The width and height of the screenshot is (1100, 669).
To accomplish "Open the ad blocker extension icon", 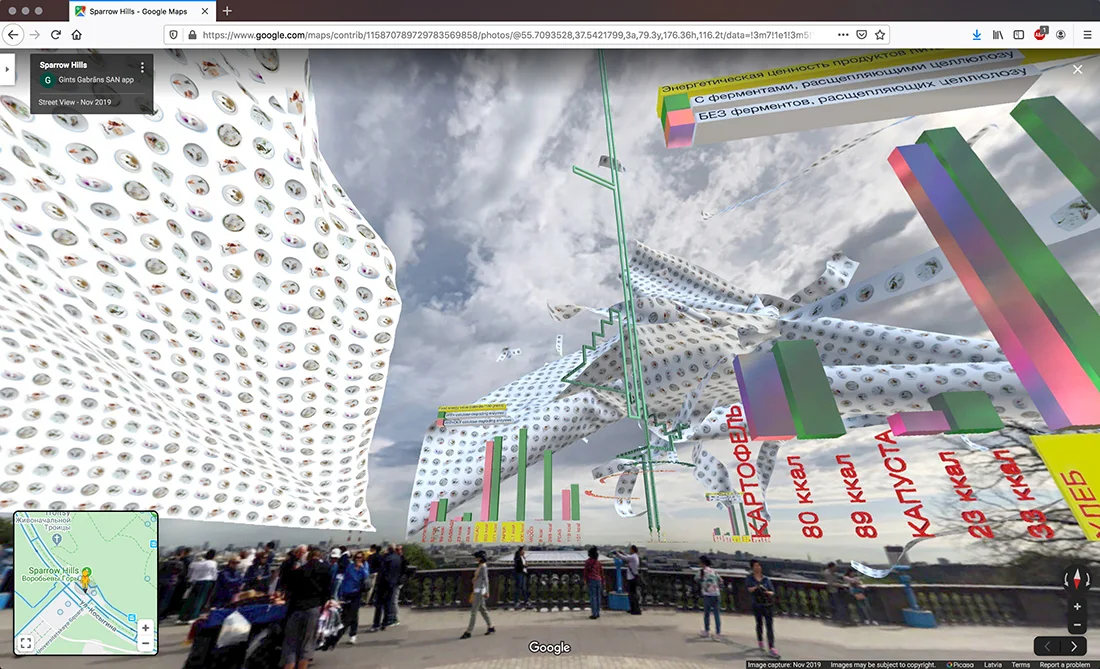I will tap(1040, 34).
